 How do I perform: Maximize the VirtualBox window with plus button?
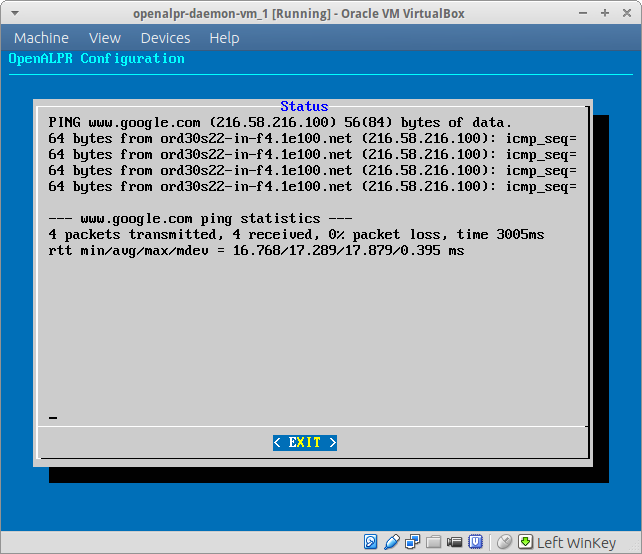(605, 13)
